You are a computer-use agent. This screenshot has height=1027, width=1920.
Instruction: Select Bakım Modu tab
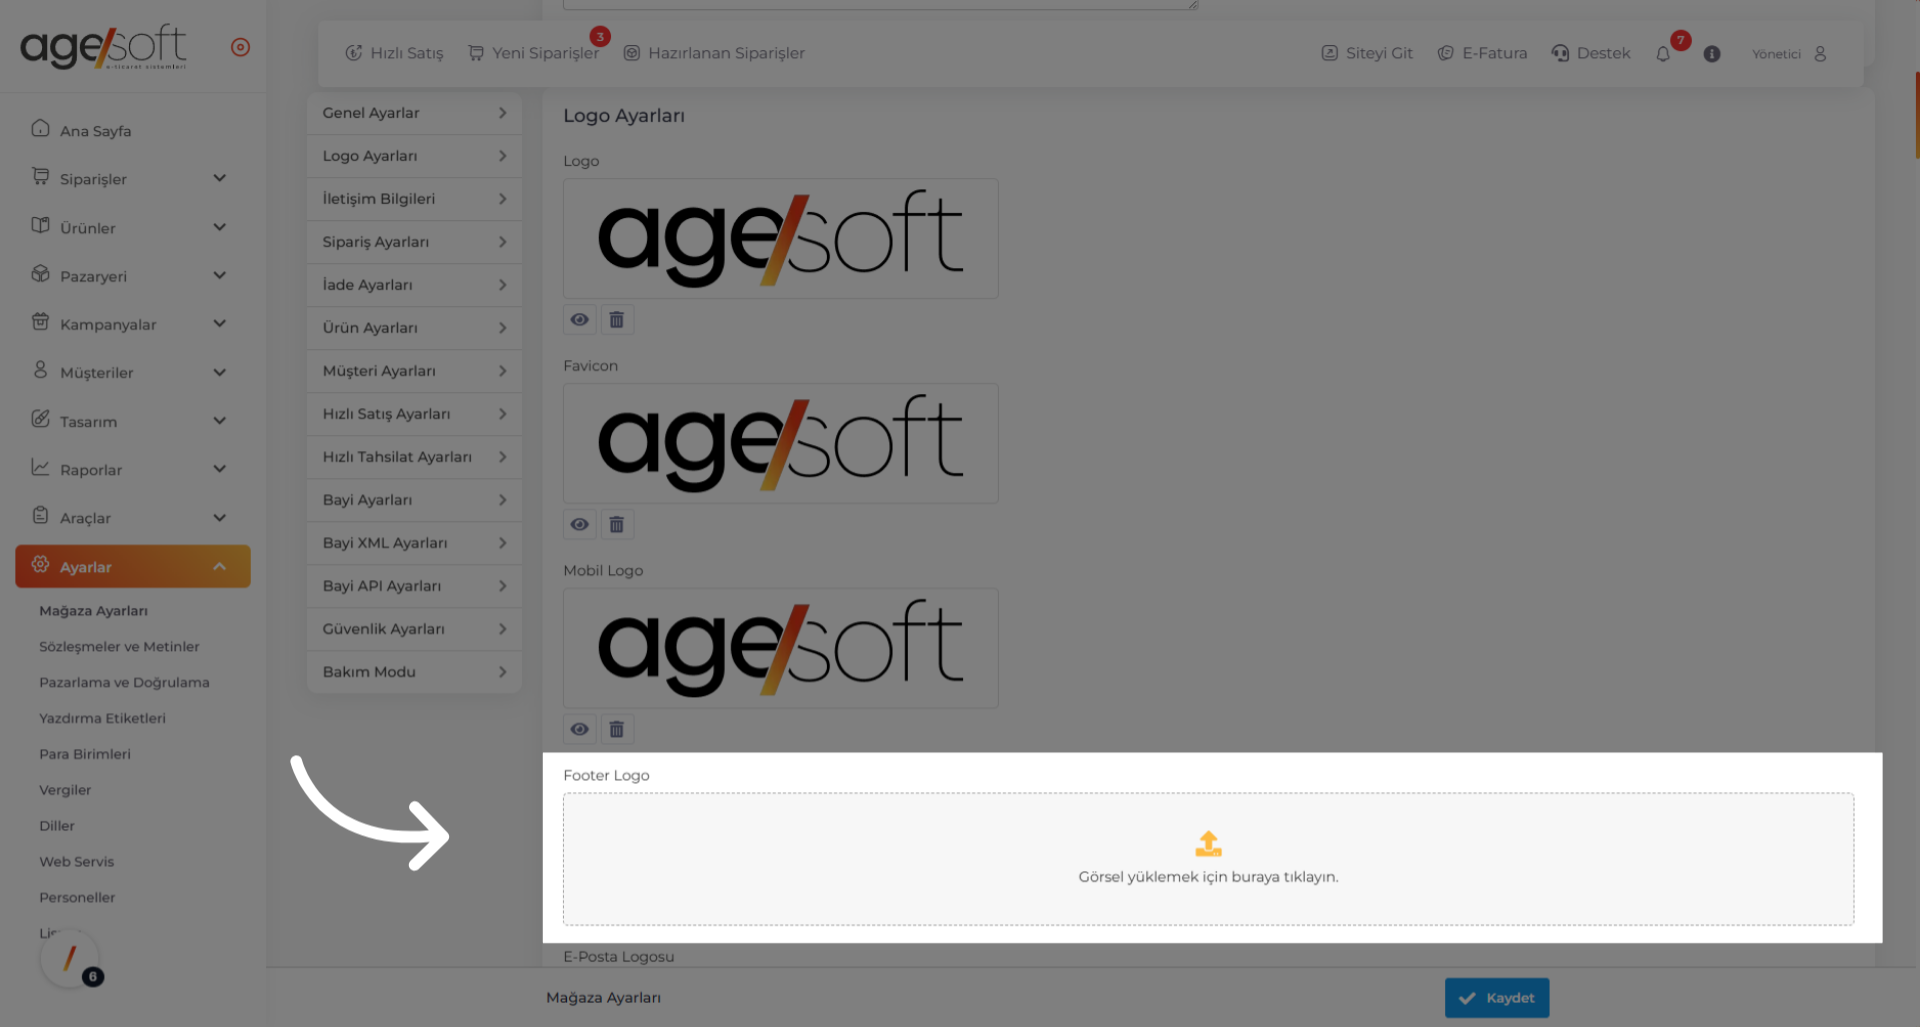coord(414,672)
